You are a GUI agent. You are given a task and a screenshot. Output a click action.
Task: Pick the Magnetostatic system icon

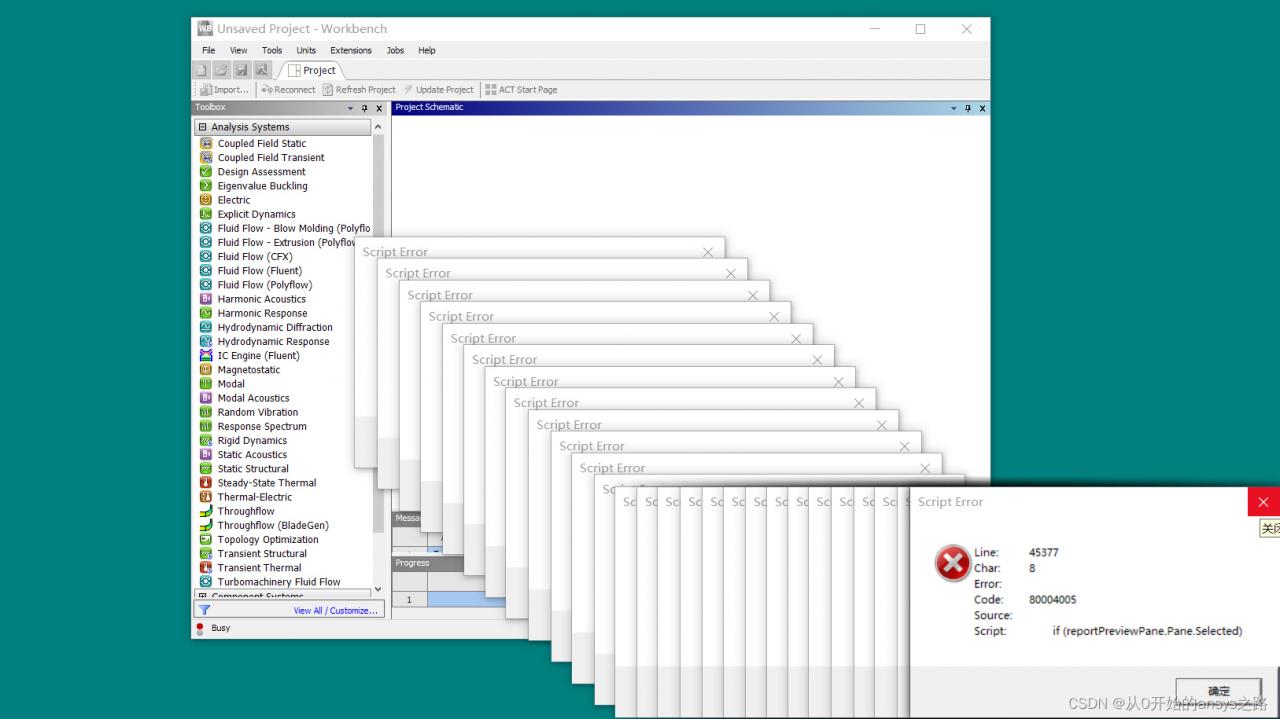click(206, 369)
